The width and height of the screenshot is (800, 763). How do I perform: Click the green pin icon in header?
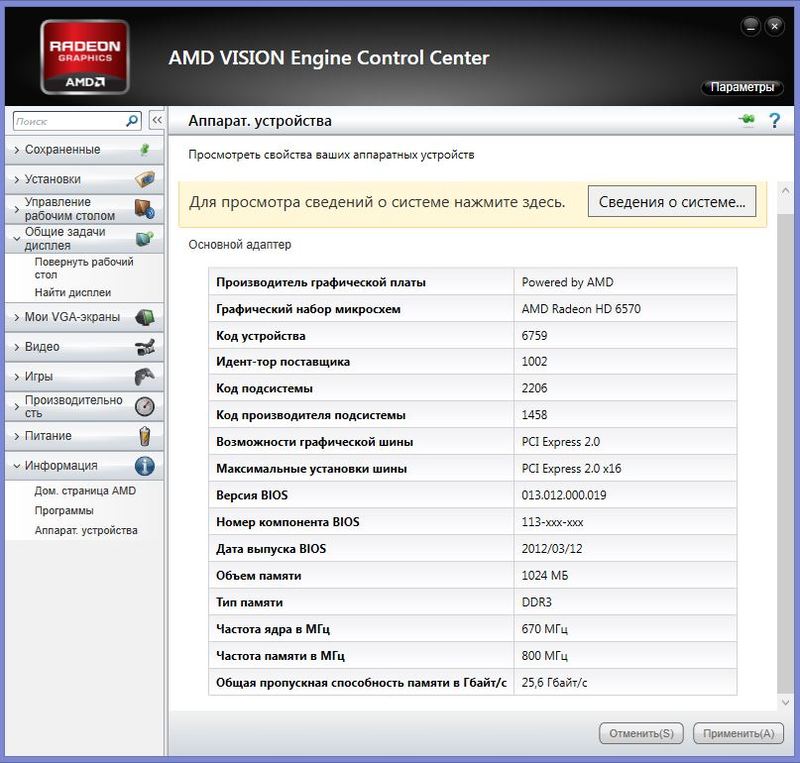(746, 121)
